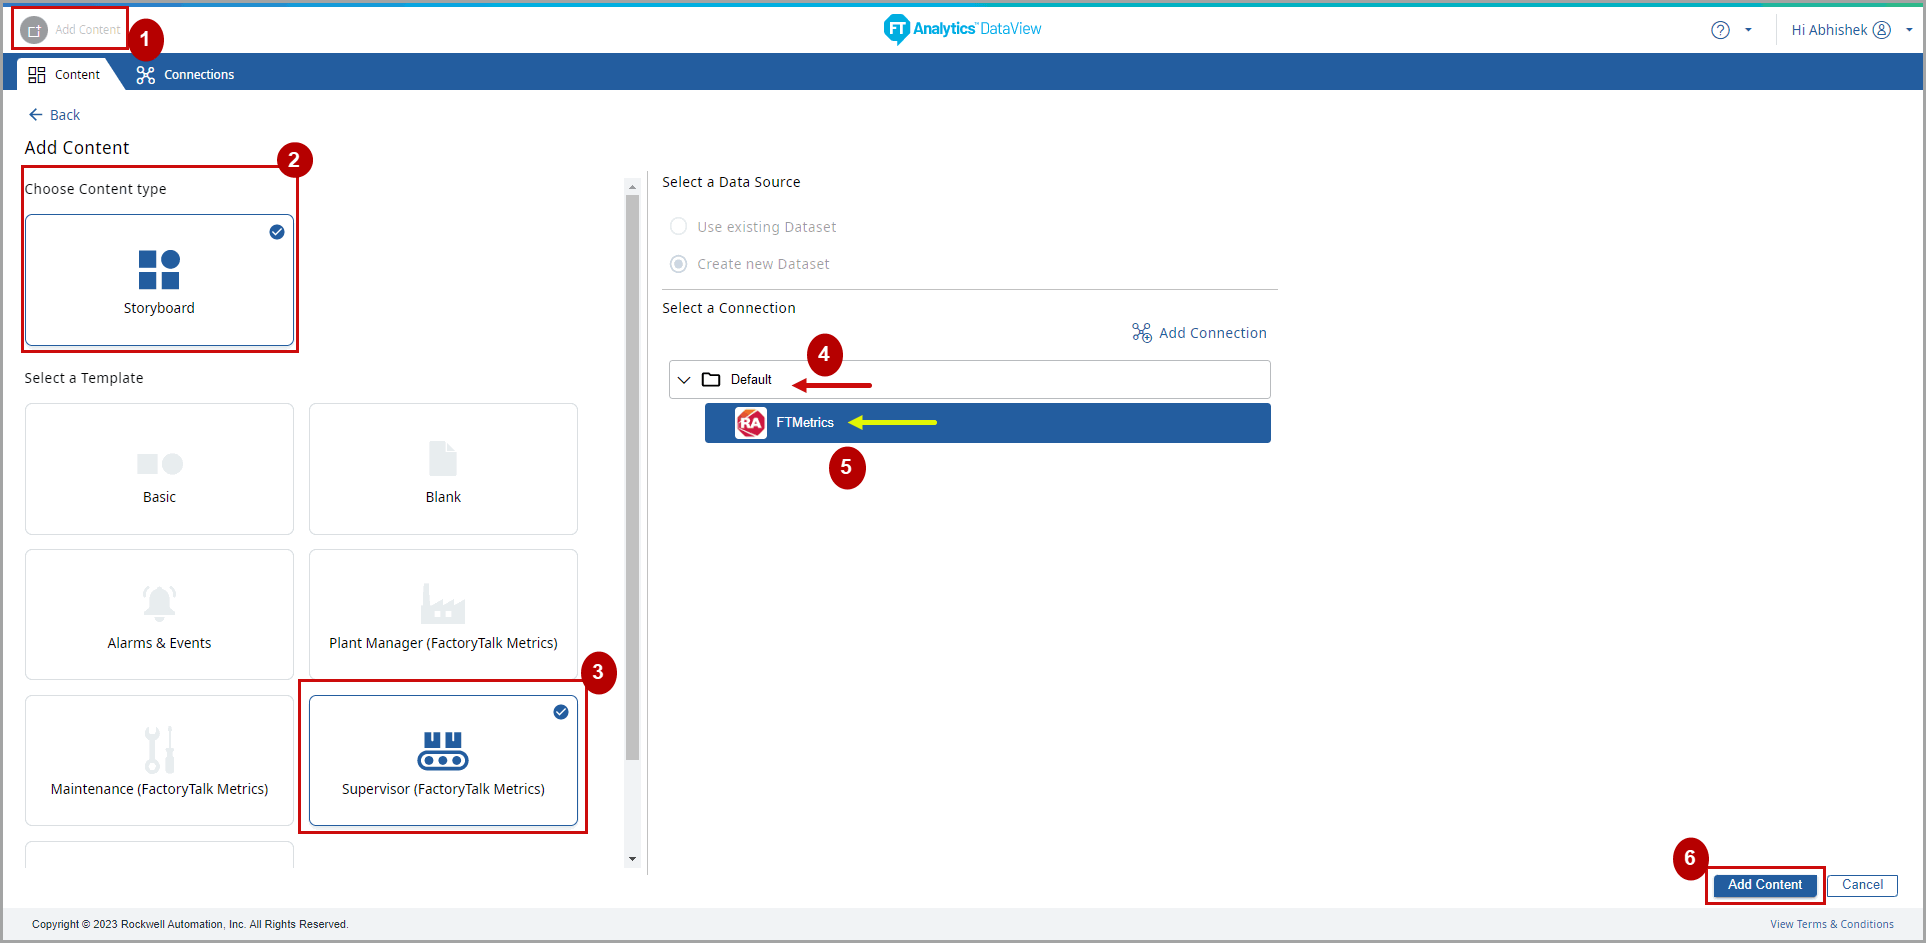Click the Maintenance (FactoryTalk Metrics) label
This screenshot has width=1926, height=943.
tap(159, 789)
